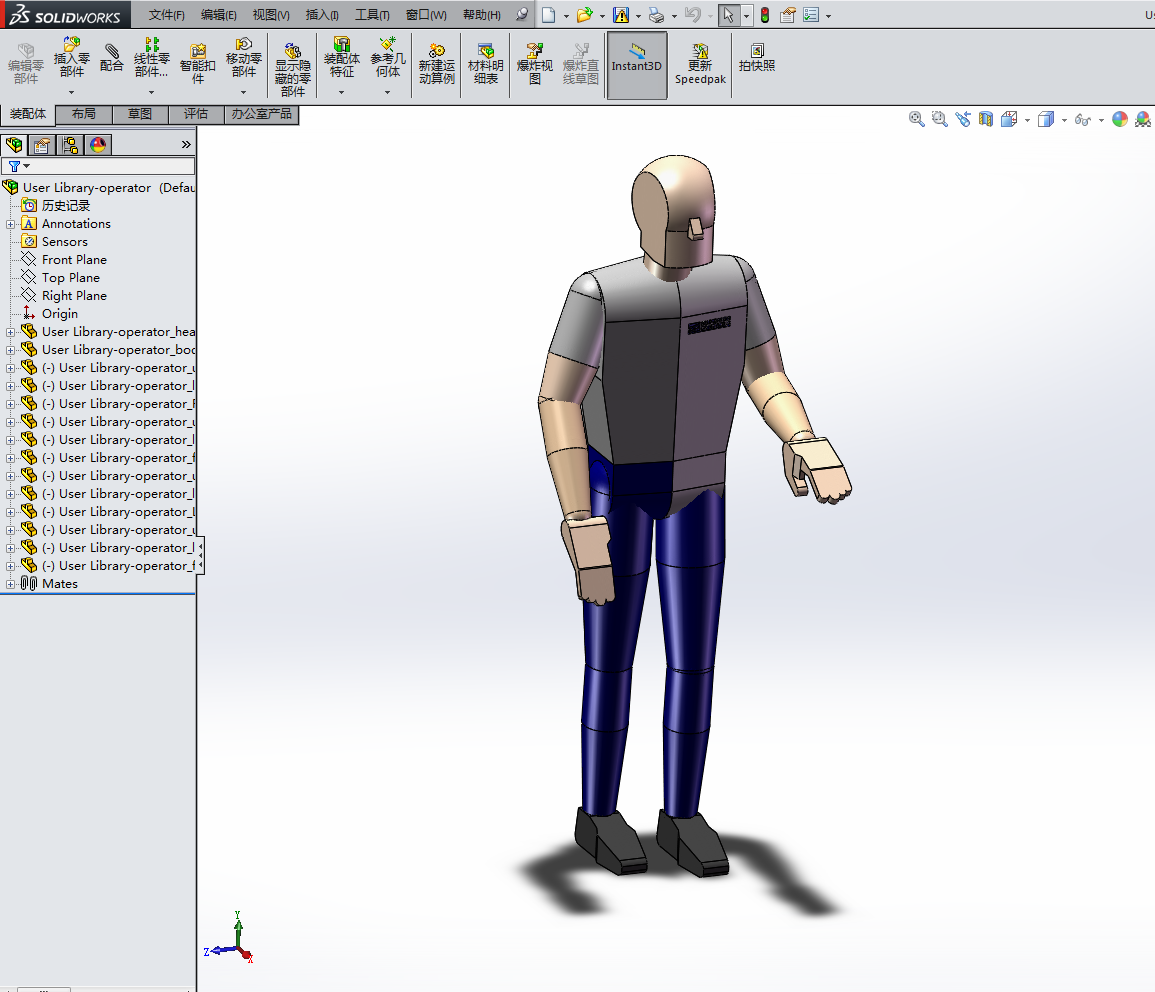Open the ConfigurationManager tab icon
Image resolution: width=1155 pixels, height=992 pixels.
70,145
